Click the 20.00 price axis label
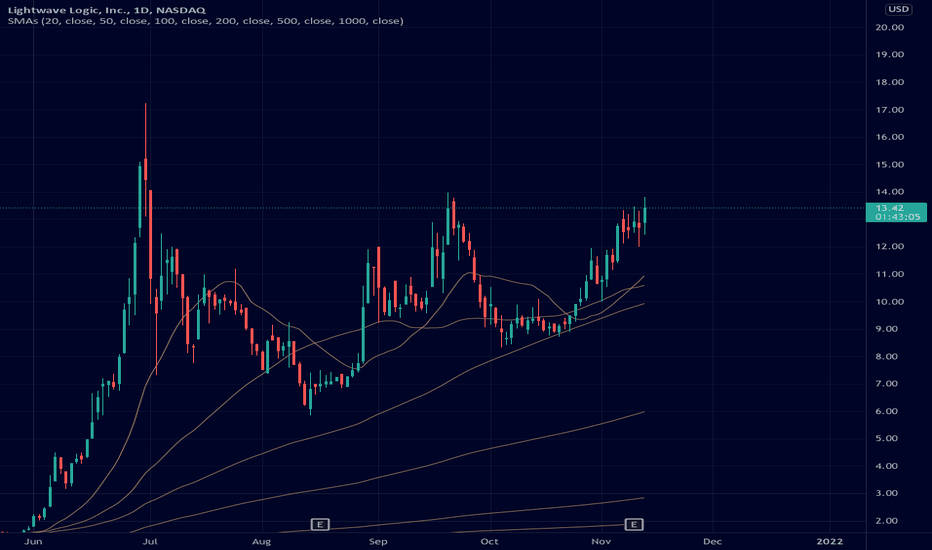Screen dimensions: 932x550 click(890, 27)
